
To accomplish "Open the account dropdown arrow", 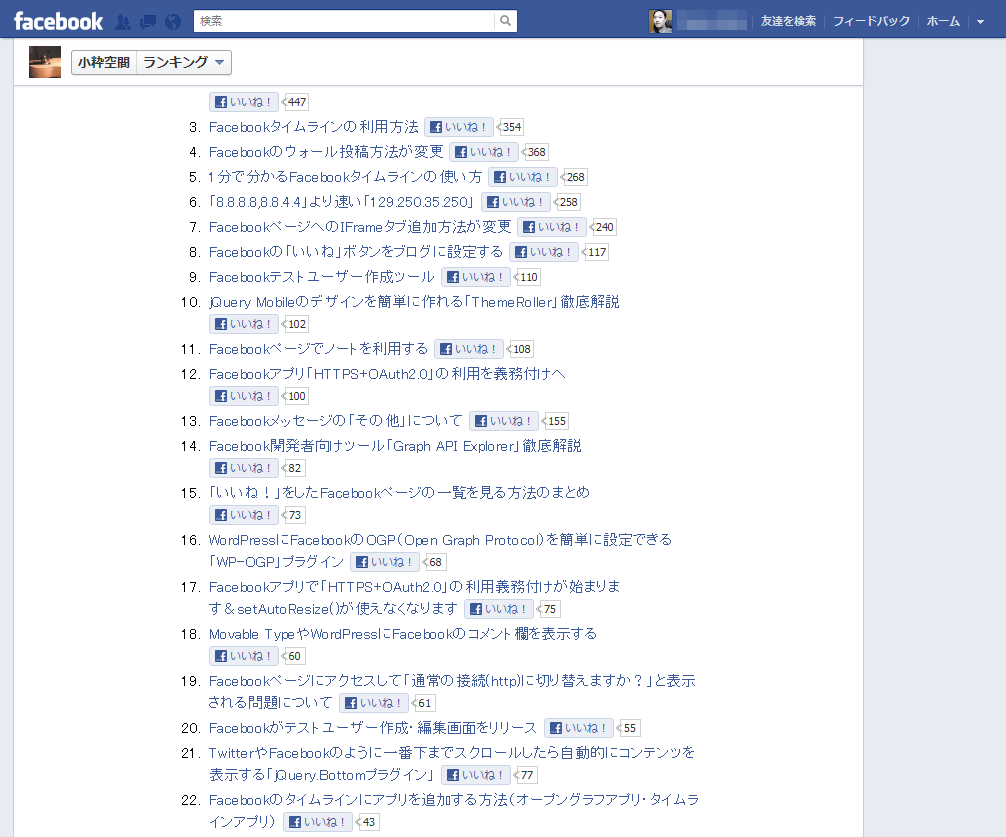I will coord(980,22).
